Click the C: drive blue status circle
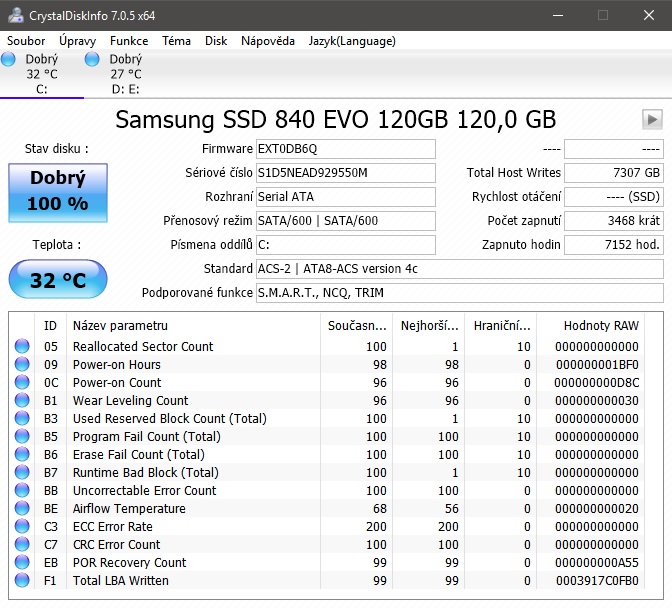The image size is (672, 608). click(x=8, y=59)
